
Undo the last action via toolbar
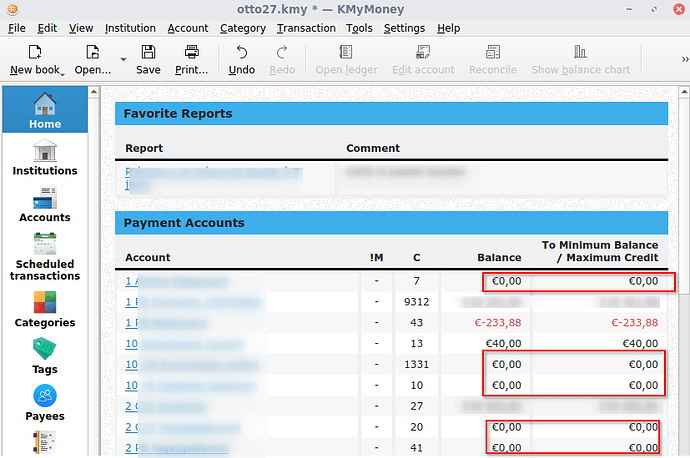241,60
